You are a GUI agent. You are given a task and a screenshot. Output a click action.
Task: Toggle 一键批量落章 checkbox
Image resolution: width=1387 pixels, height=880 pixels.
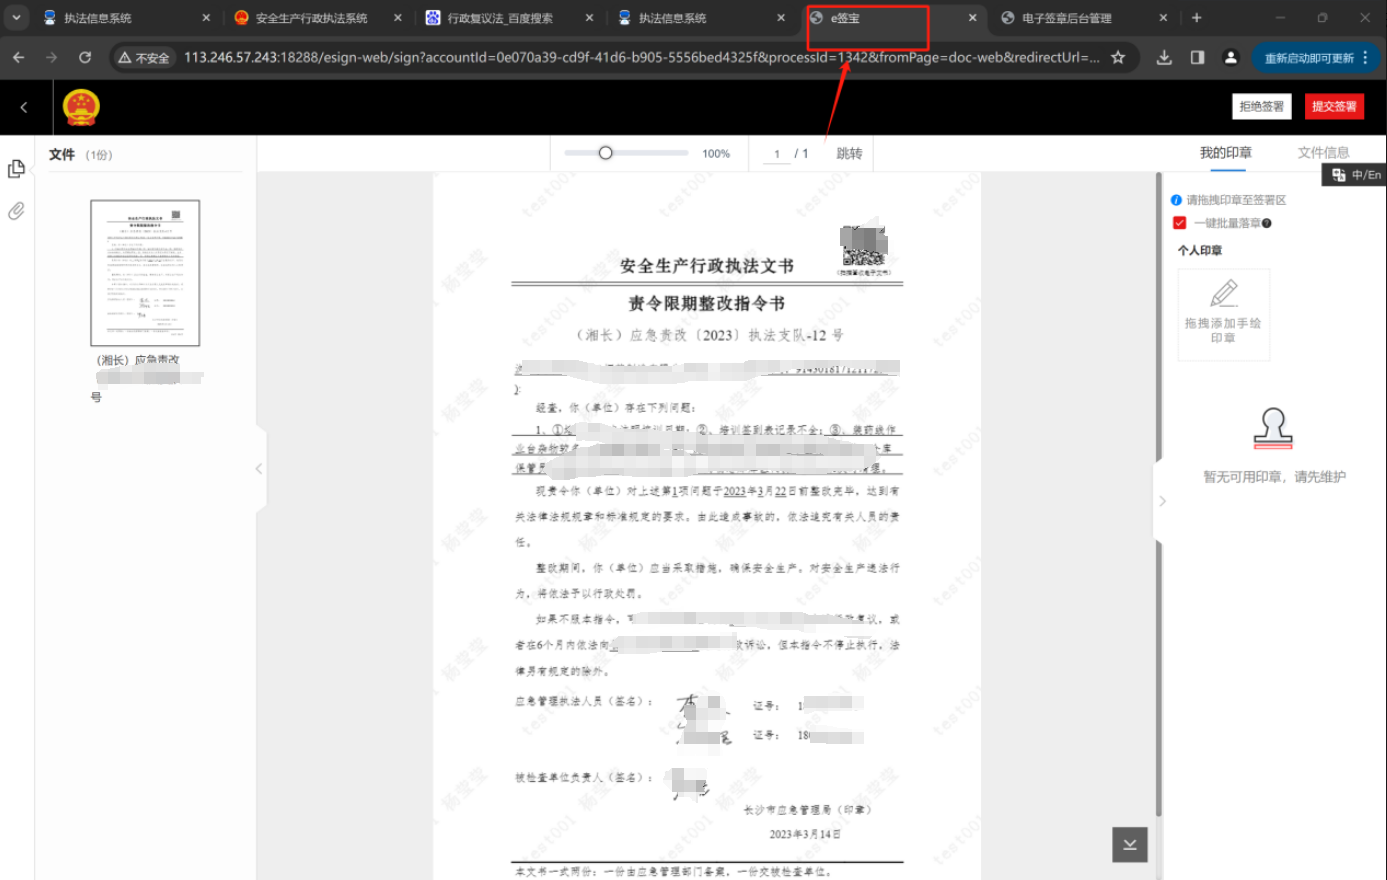tap(1179, 223)
